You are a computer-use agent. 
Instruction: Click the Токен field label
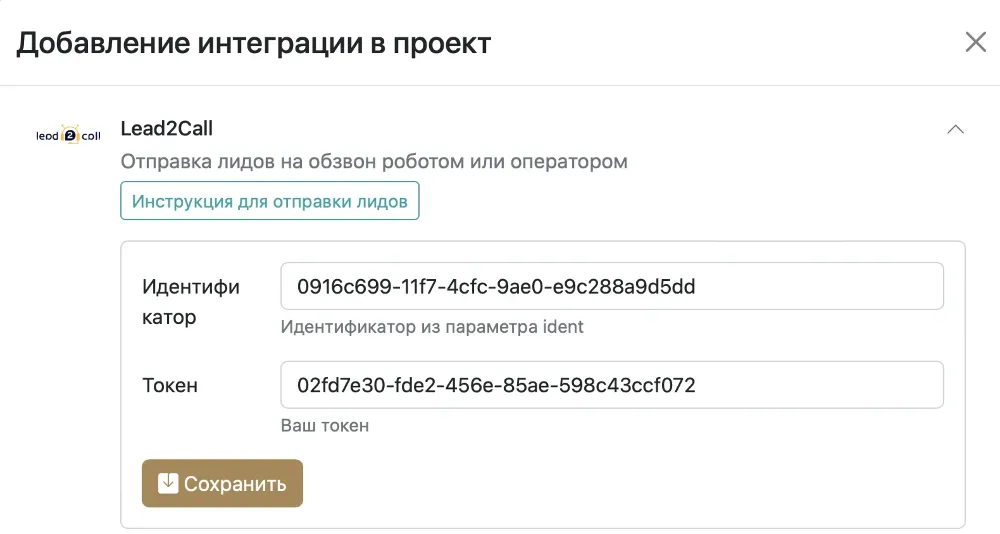[x=170, y=385]
